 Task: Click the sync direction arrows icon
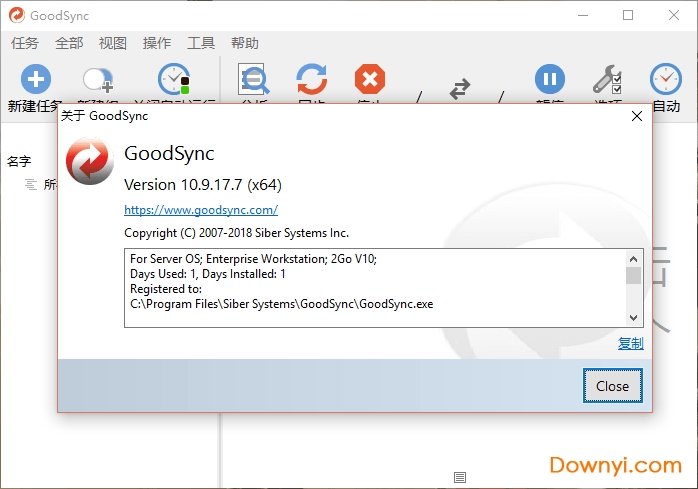pos(460,89)
